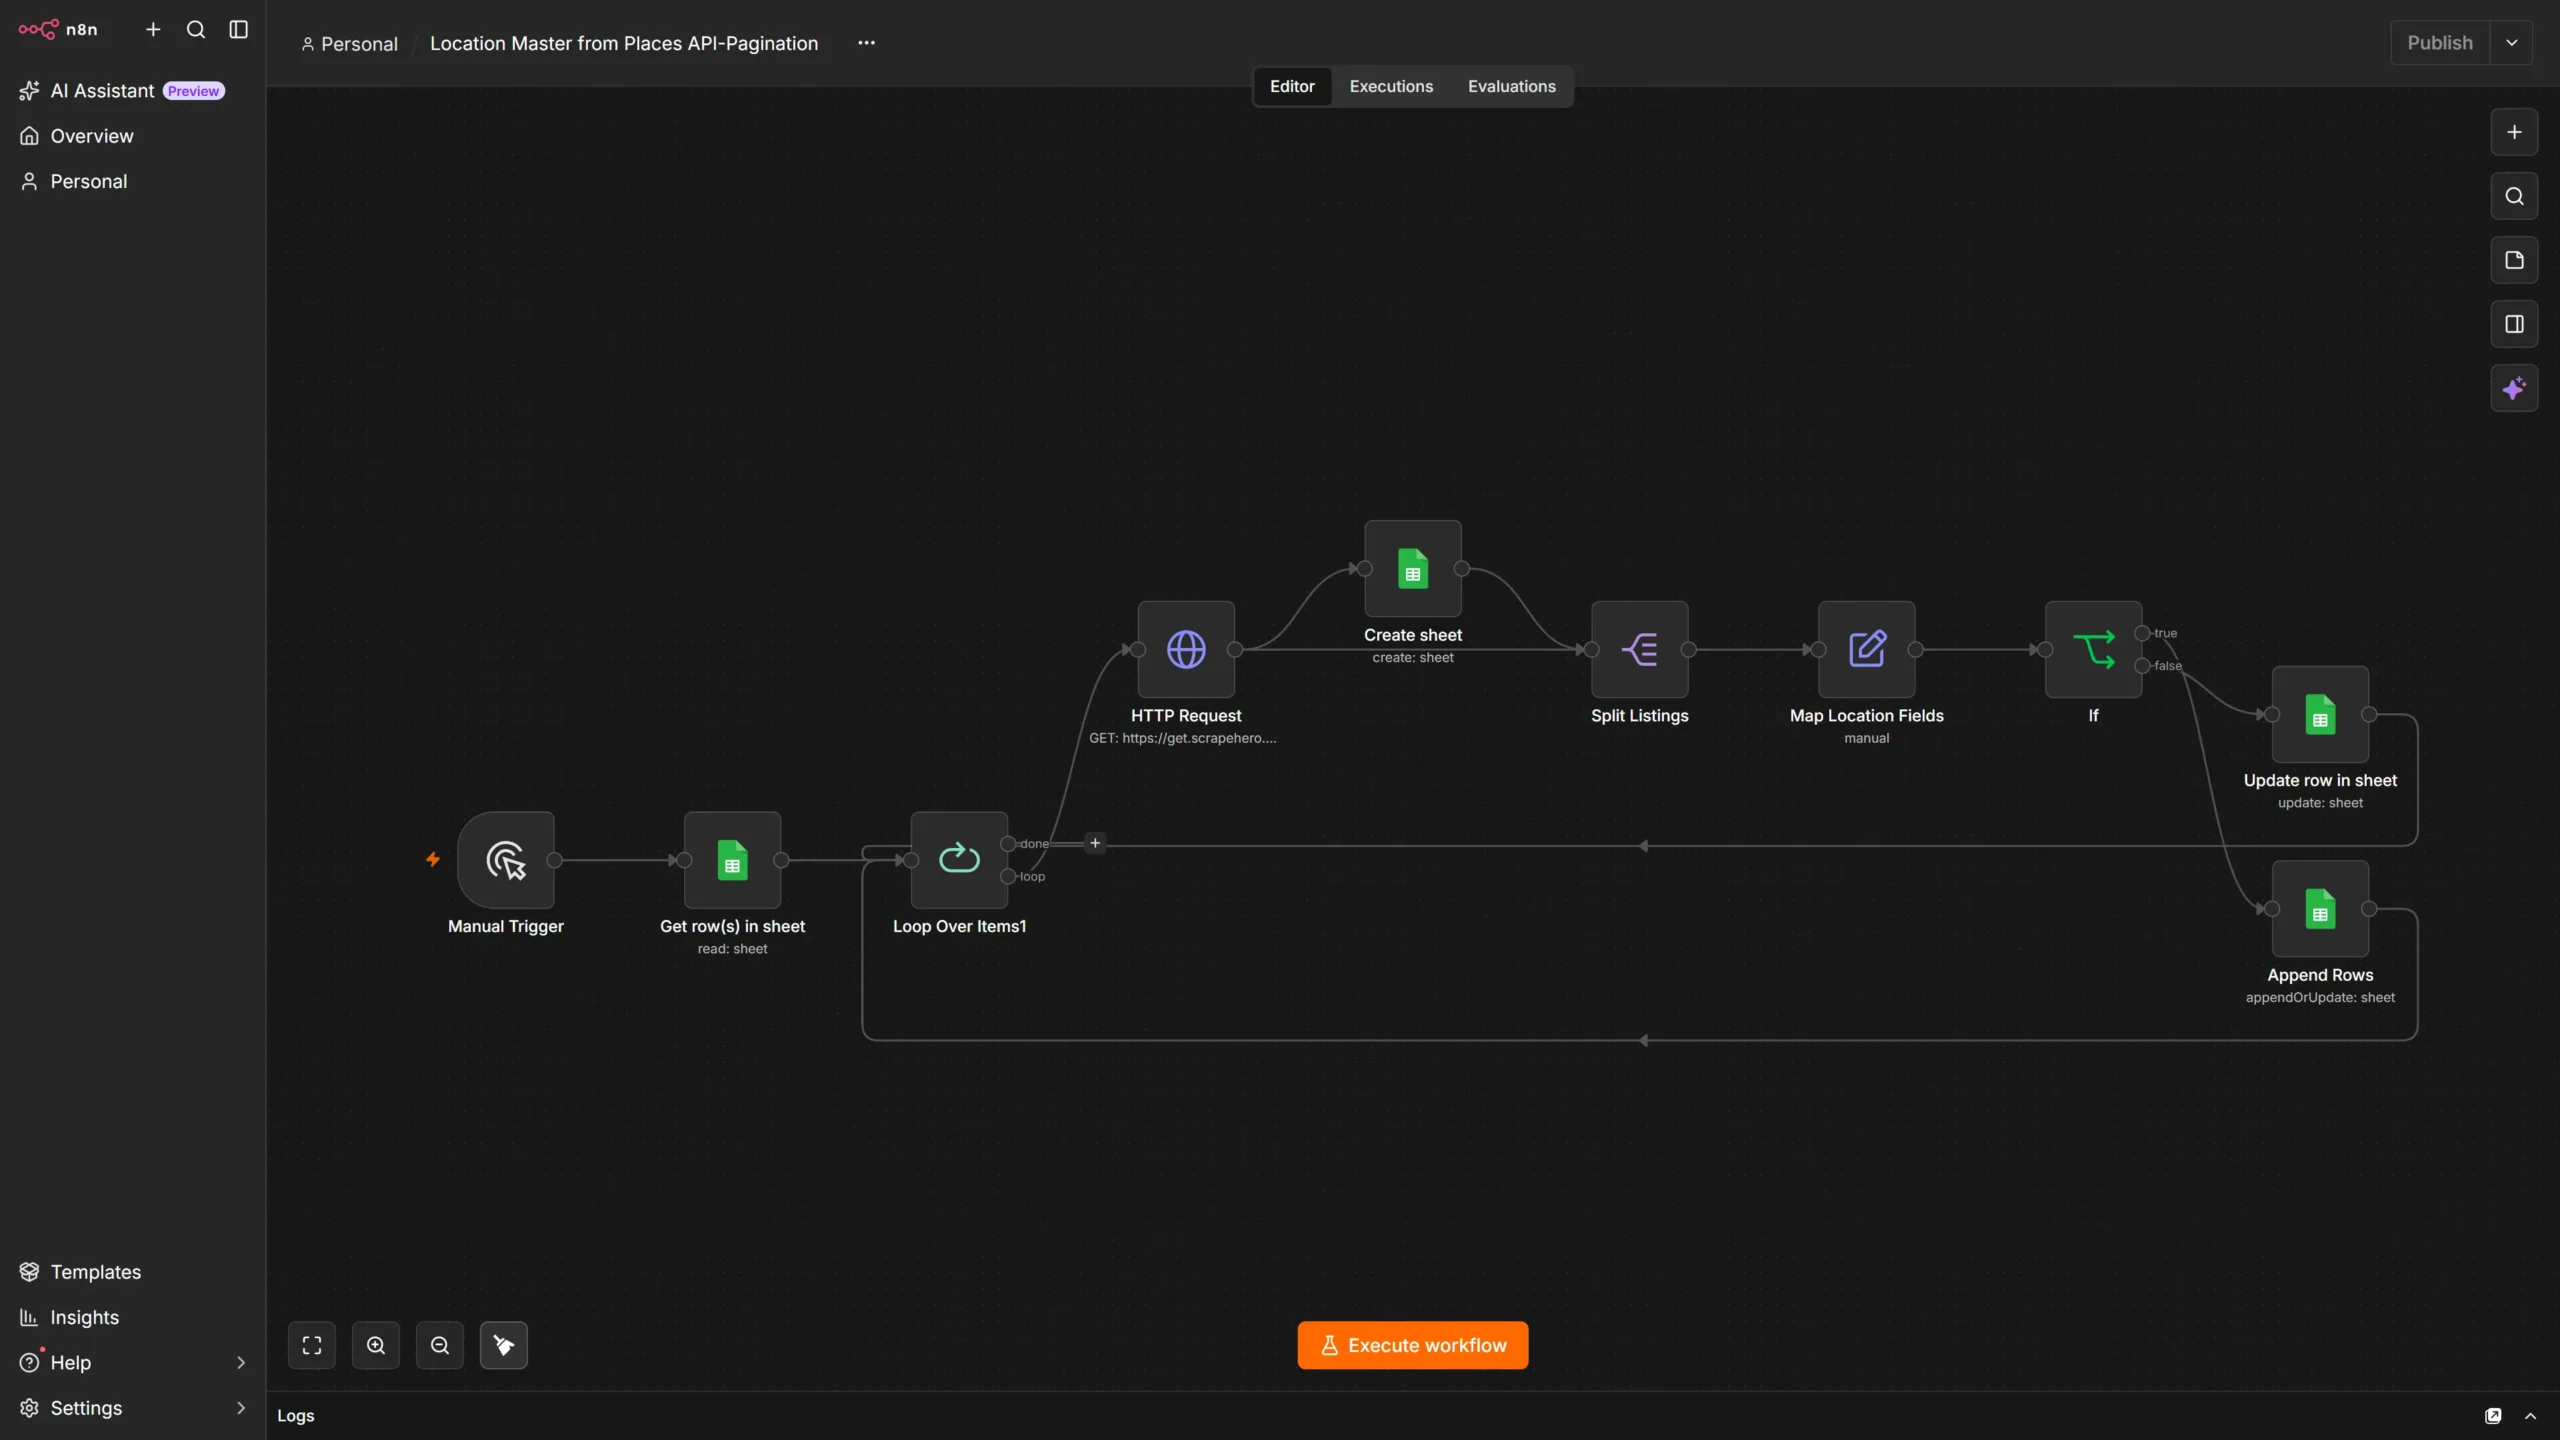Click the If node true output connector
The width and height of the screenshot is (2560, 1440).
tap(2142, 633)
